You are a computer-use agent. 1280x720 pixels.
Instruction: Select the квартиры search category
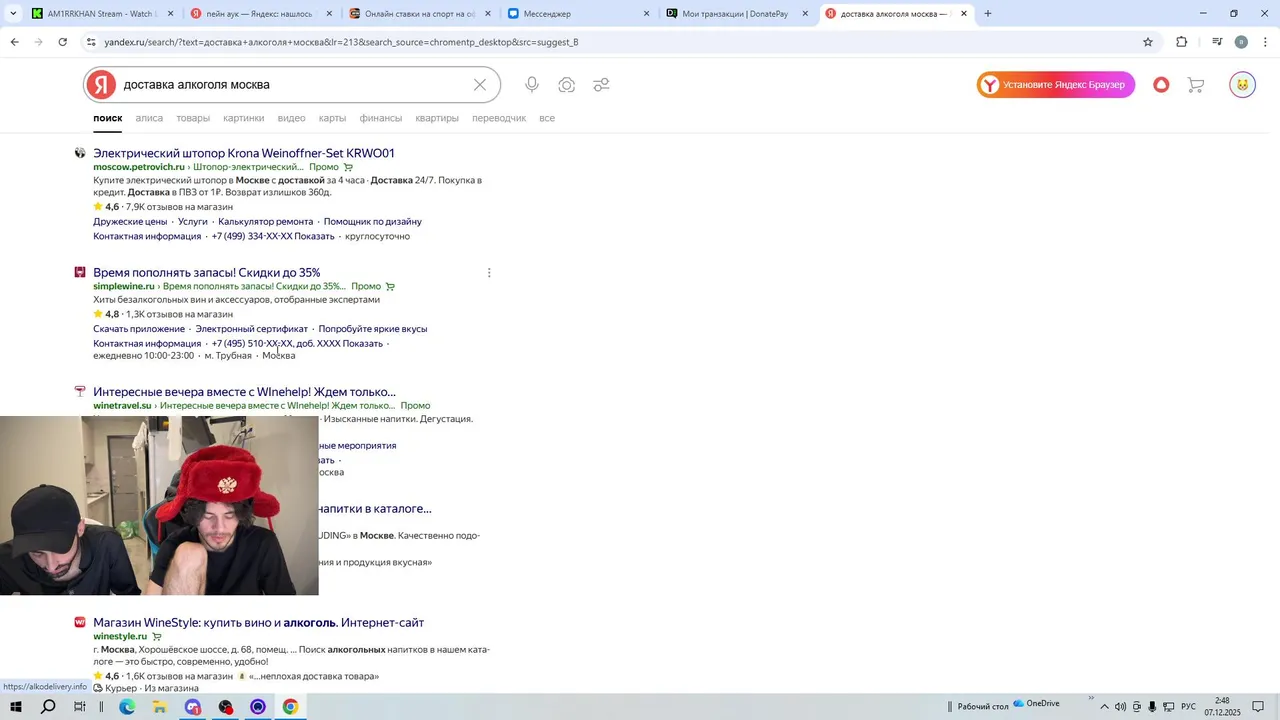pyautogui.click(x=437, y=118)
